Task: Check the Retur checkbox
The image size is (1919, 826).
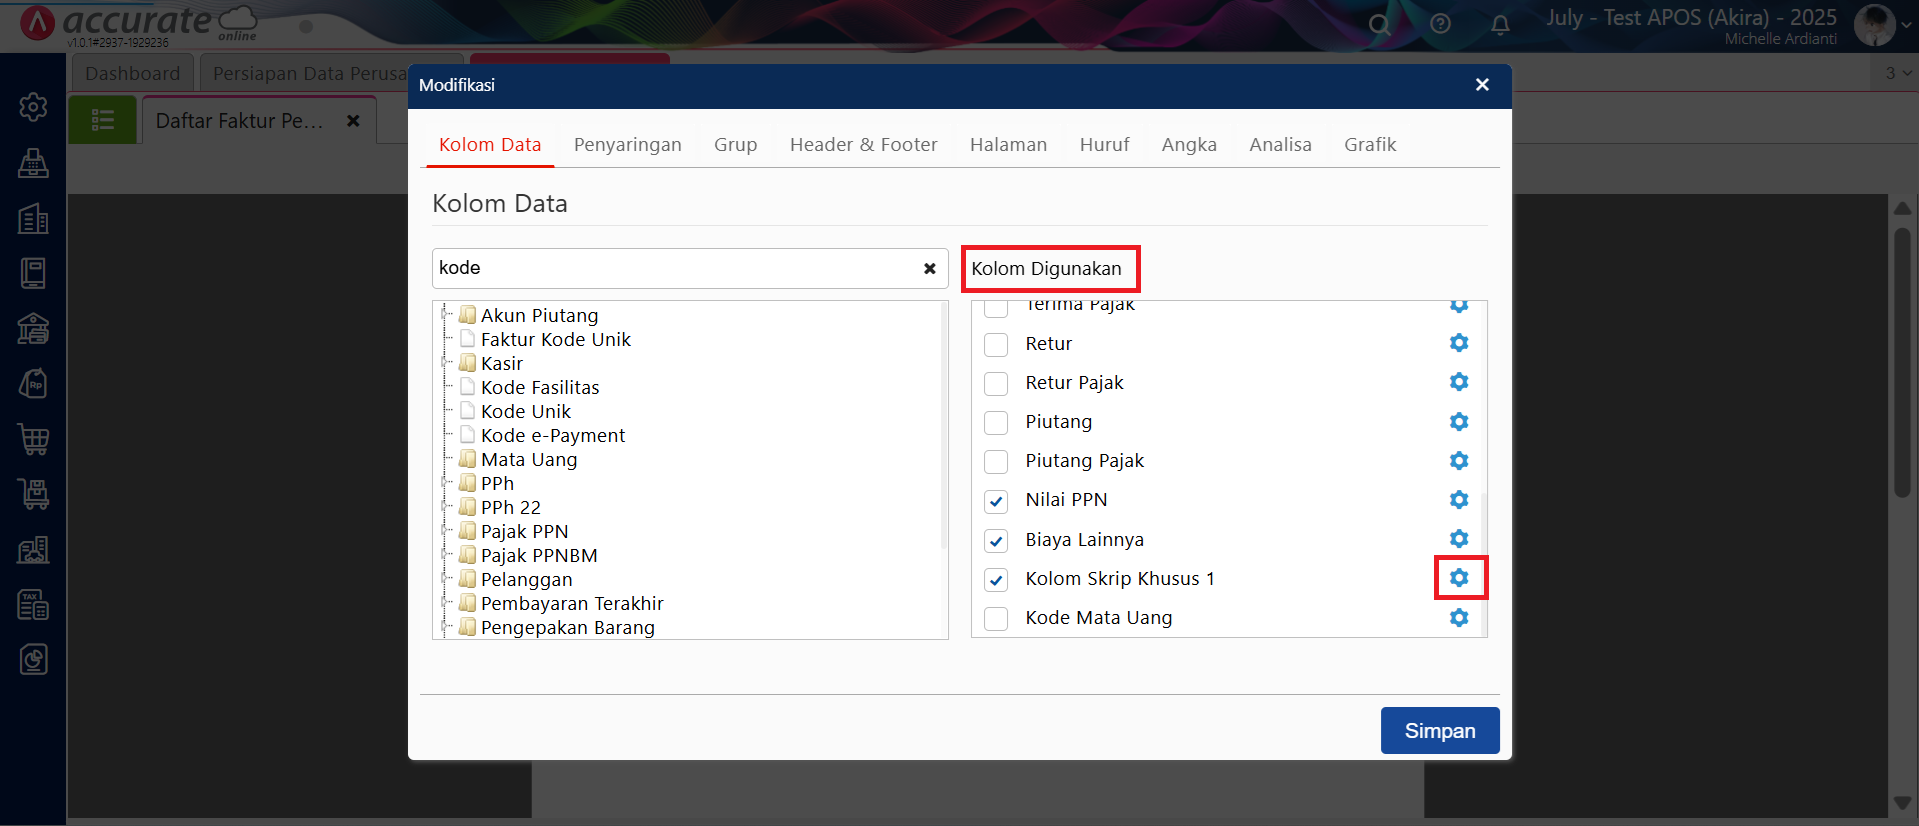Action: (996, 345)
